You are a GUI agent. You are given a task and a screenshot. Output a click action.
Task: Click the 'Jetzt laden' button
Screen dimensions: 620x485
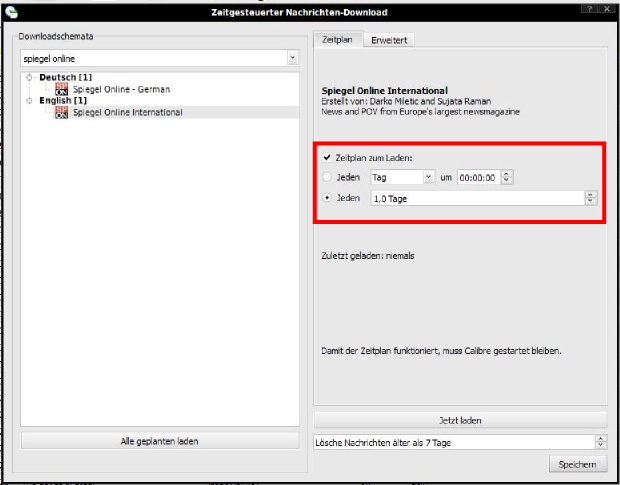coord(460,420)
